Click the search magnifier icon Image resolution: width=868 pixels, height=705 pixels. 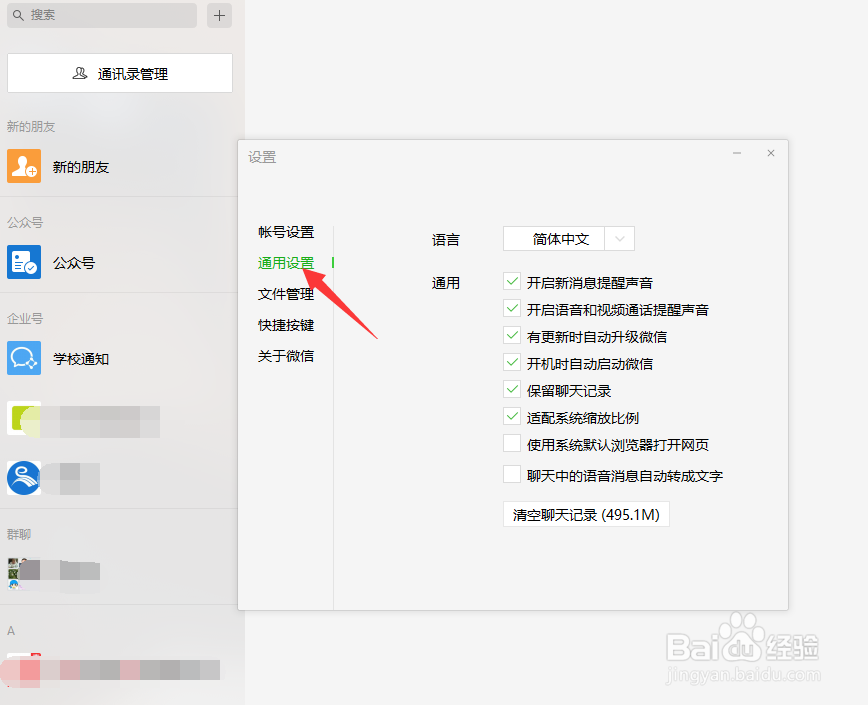coord(18,15)
